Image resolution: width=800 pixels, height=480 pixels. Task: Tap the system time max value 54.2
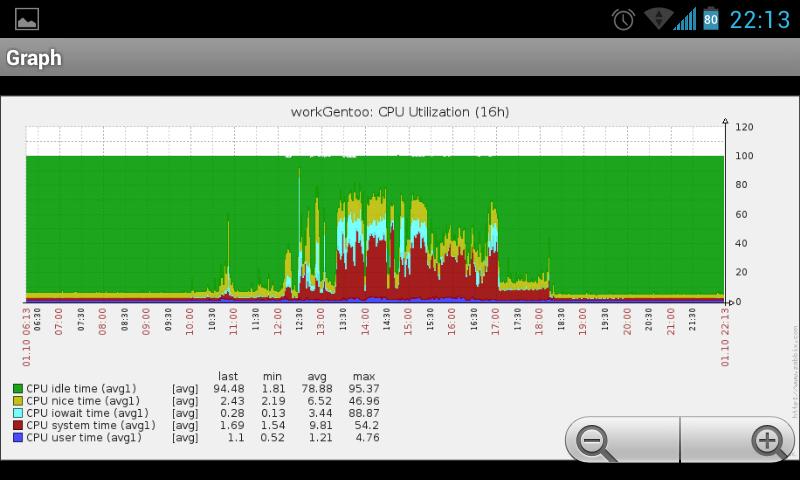(366, 425)
